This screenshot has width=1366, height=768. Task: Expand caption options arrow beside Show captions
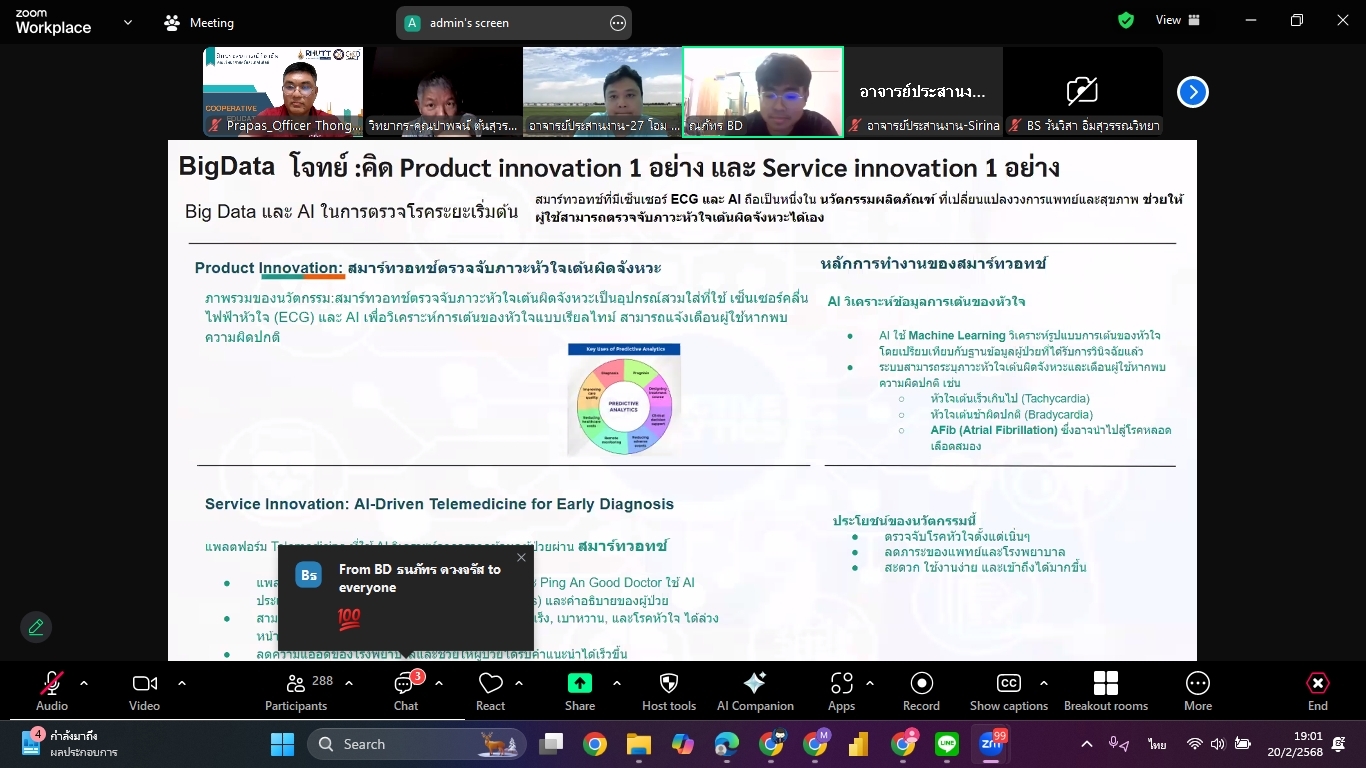click(x=1044, y=684)
